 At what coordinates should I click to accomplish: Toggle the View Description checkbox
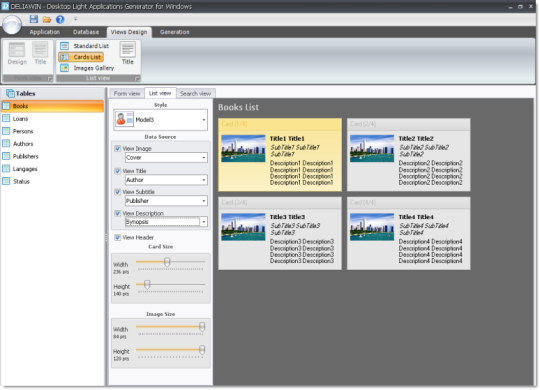coord(118,214)
